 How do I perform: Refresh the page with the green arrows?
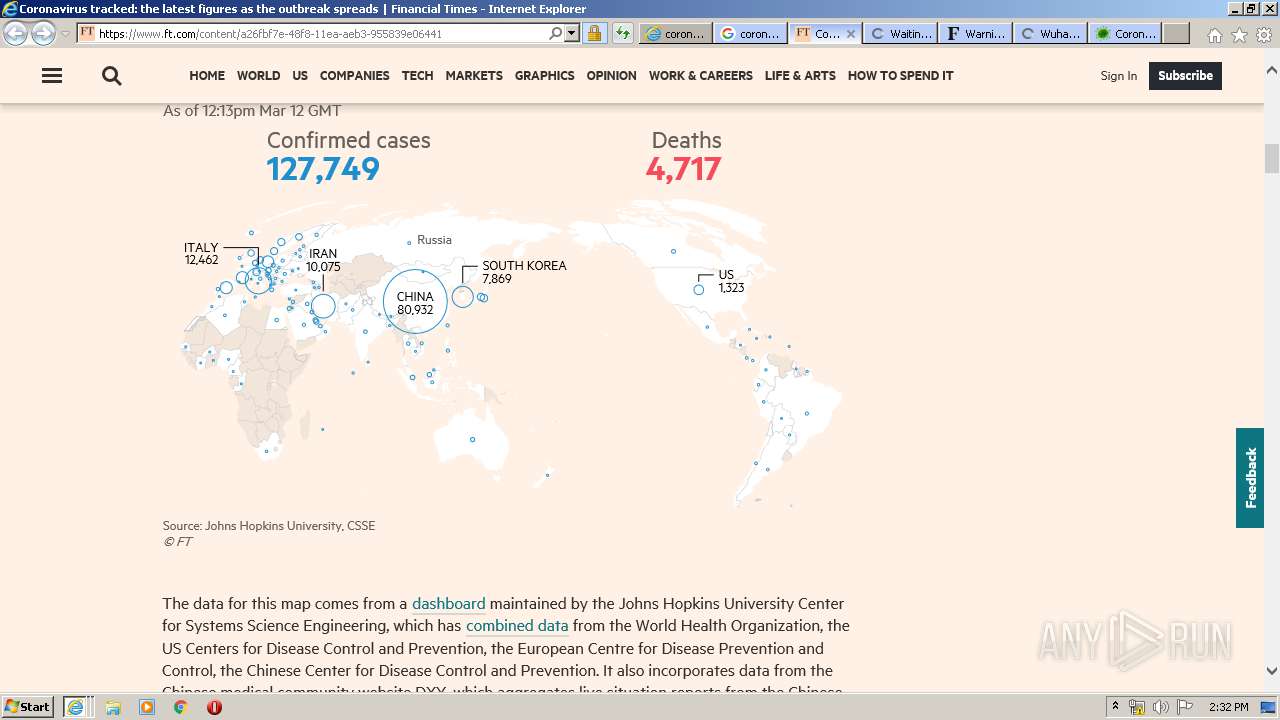[x=622, y=33]
